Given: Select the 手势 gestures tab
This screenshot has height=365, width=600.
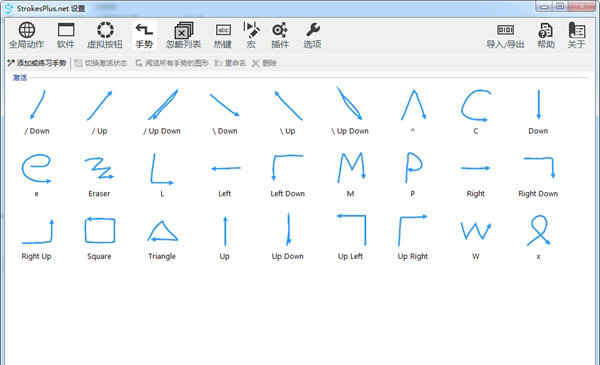Looking at the screenshot, I should click(144, 35).
